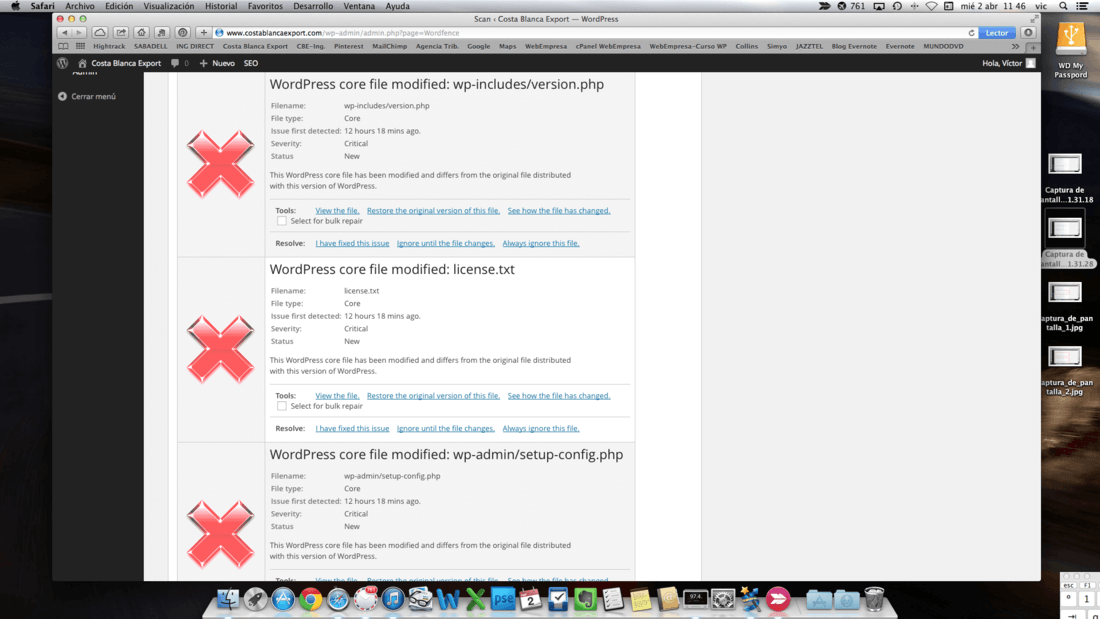Image resolution: width=1100 pixels, height=619 pixels.
Task: Open Microsoft Word from the Dock
Action: point(448,599)
